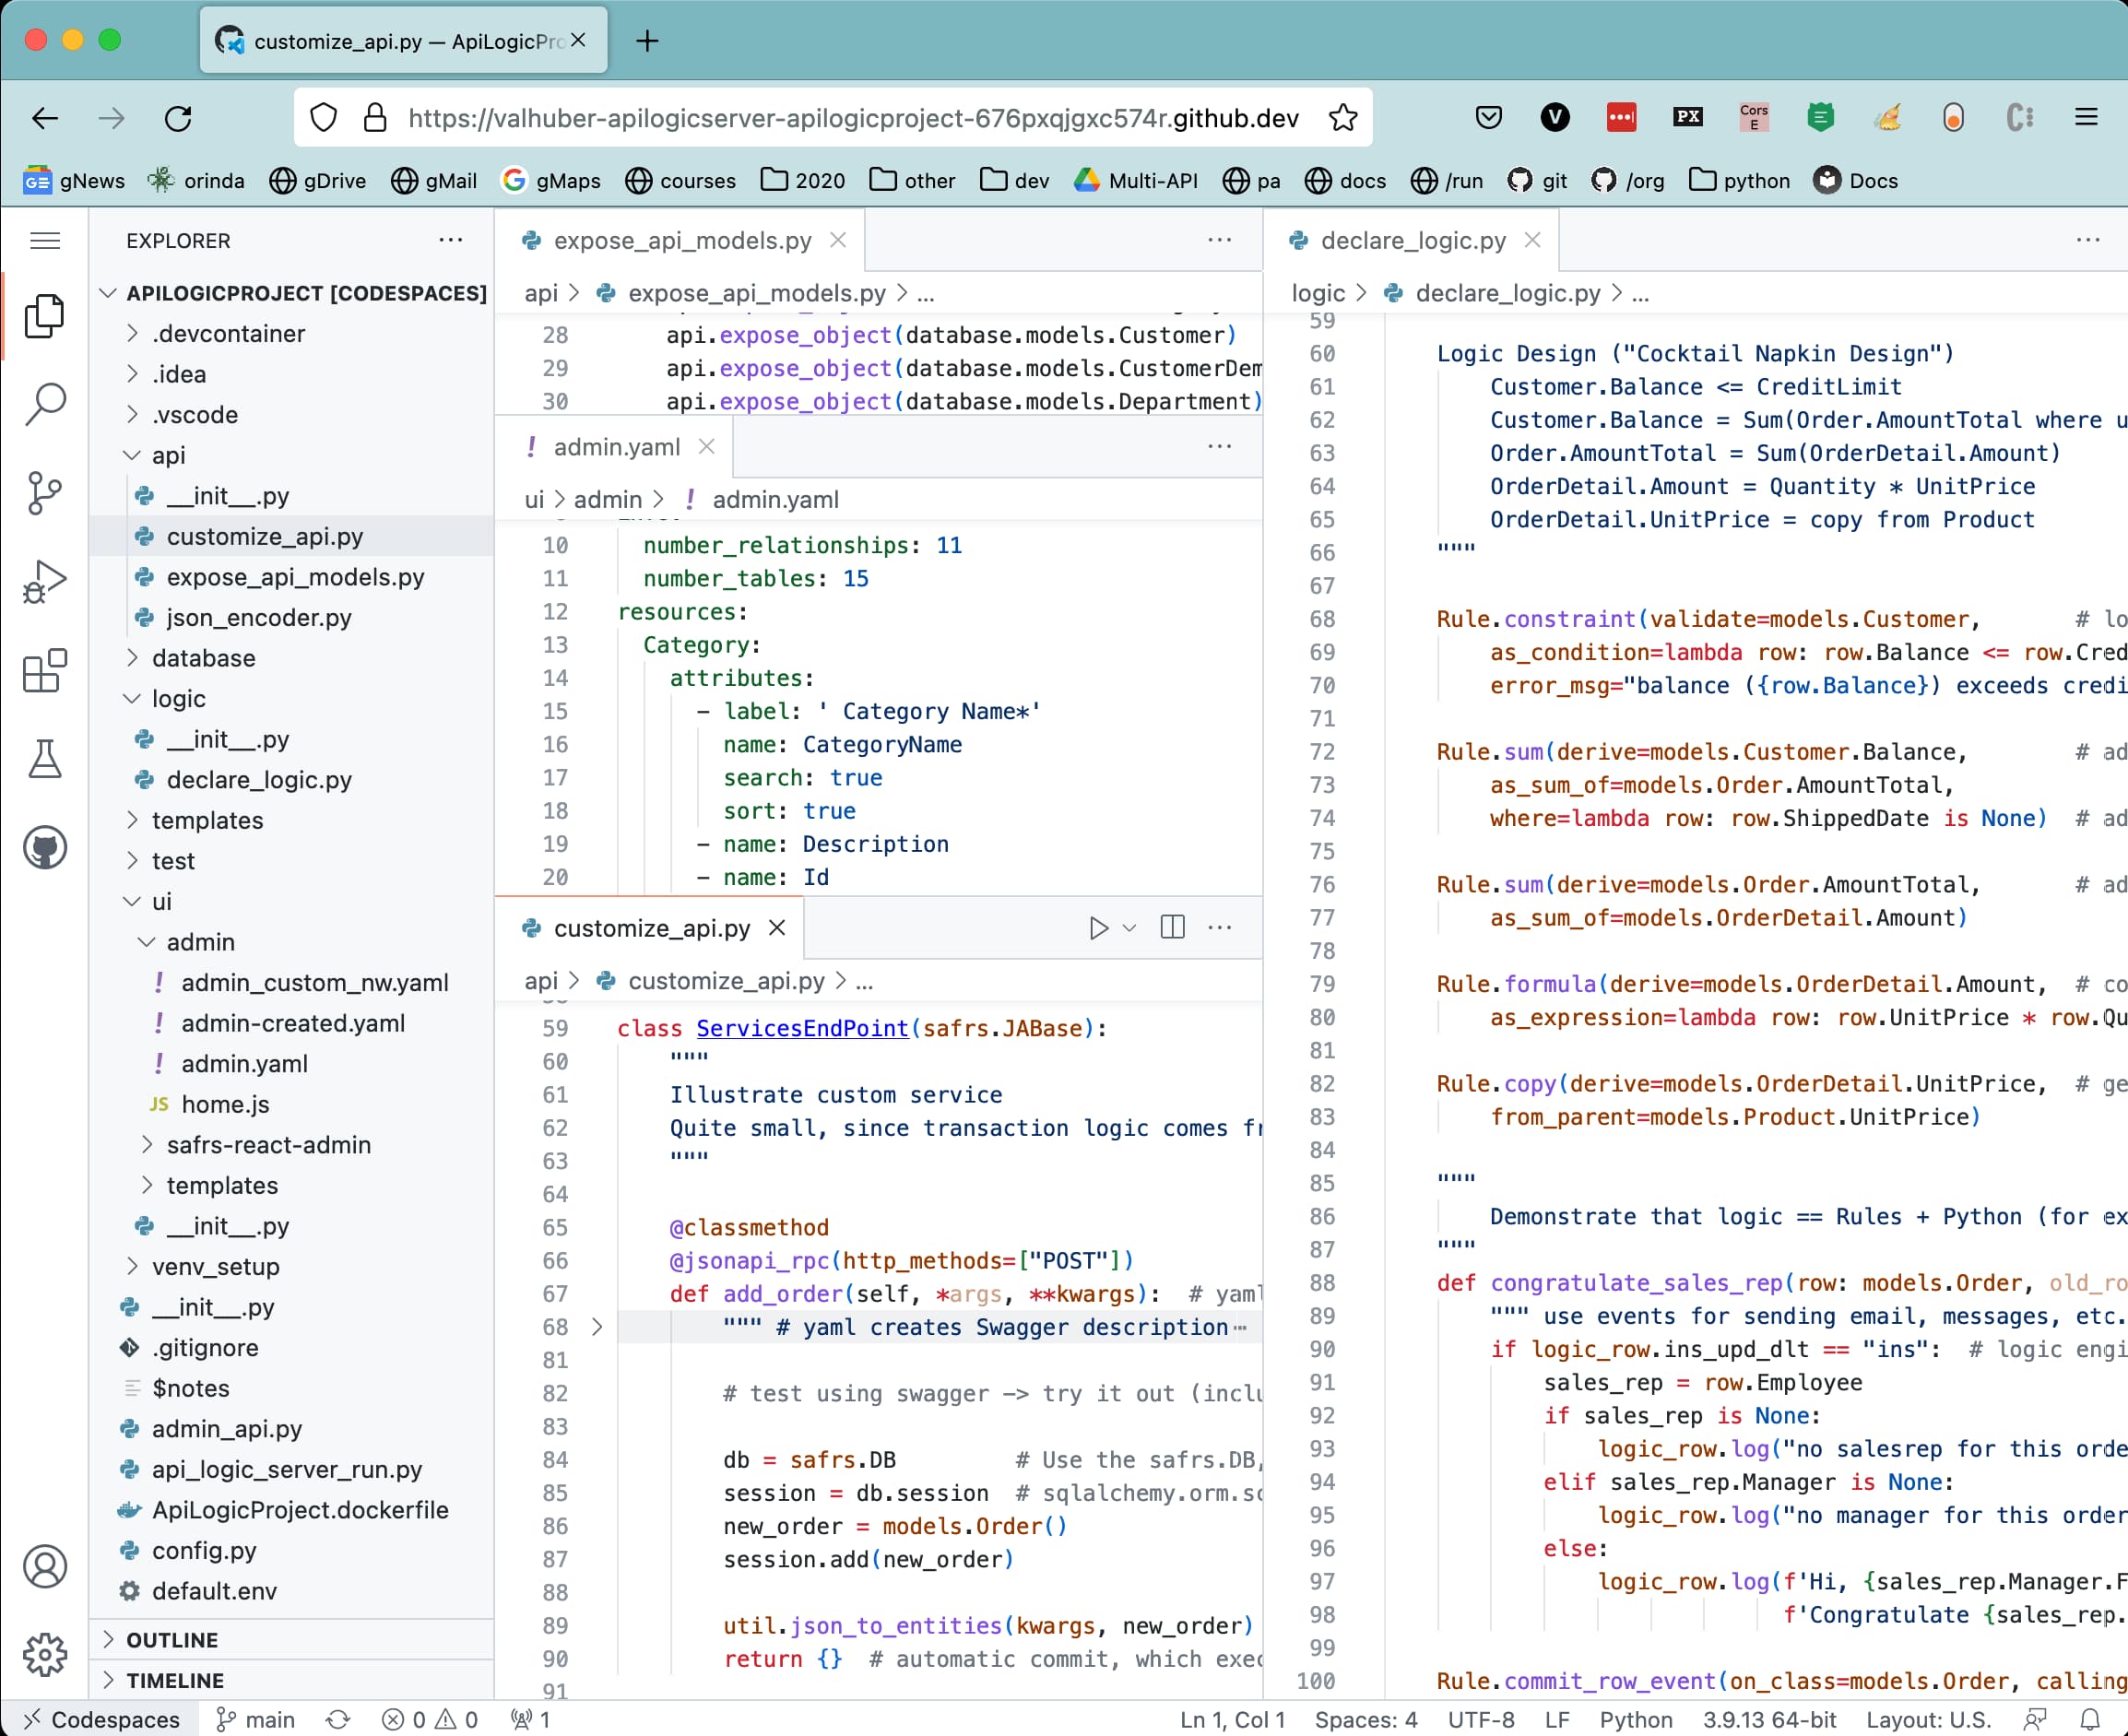Open the run button dropdown arrow
The image size is (2128, 1736).
coord(1129,928)
